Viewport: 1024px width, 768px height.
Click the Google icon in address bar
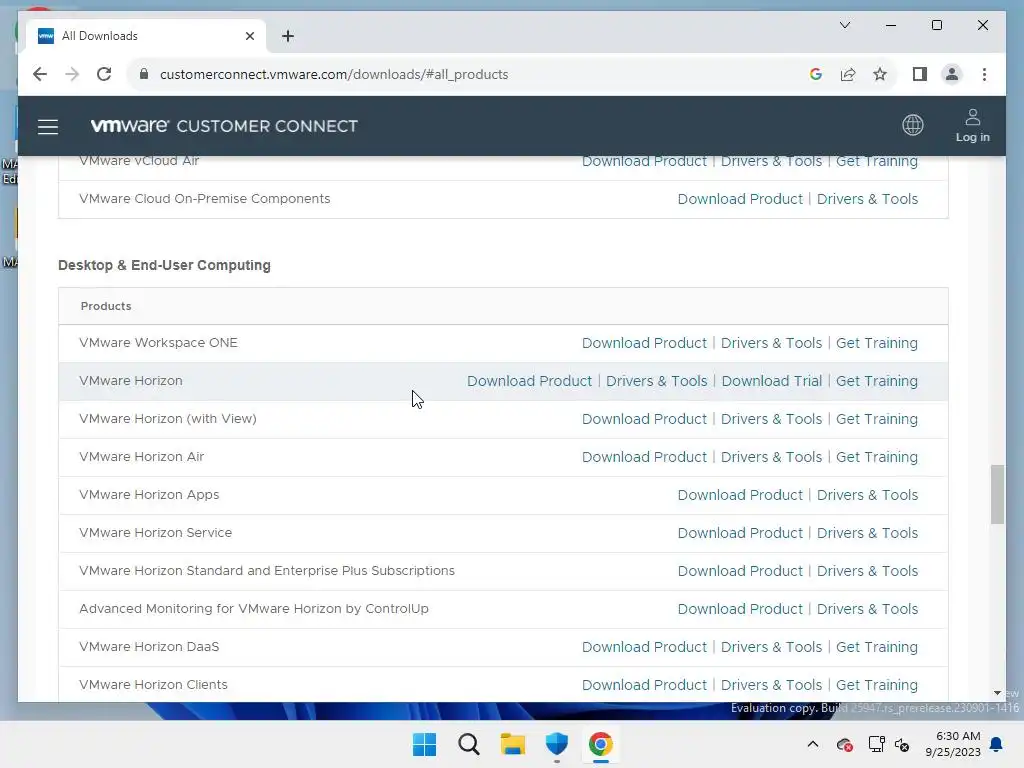tap(815, 74)
